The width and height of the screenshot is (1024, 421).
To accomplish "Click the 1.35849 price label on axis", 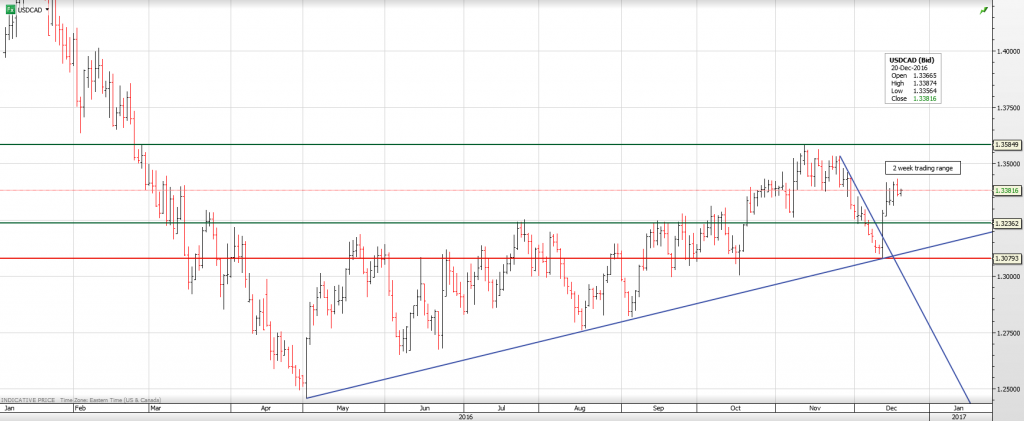I will click(1006, 145).
